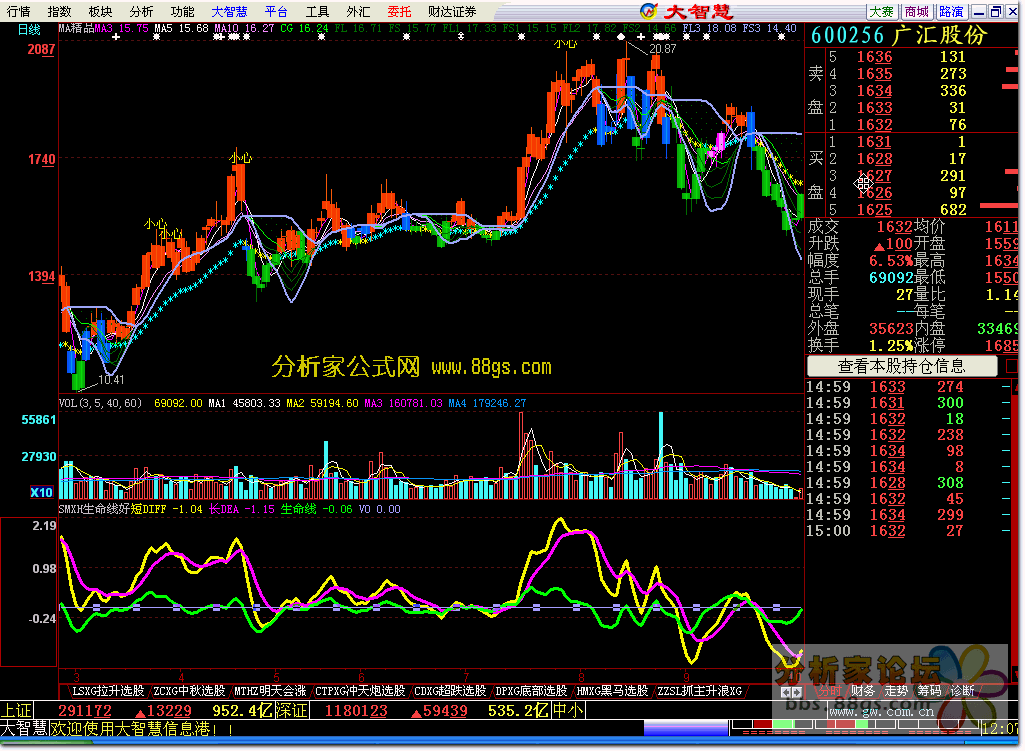Click the SMXH生命线好 indicator label
This screenshot has width=1025, height=751.
coord(94,509)
